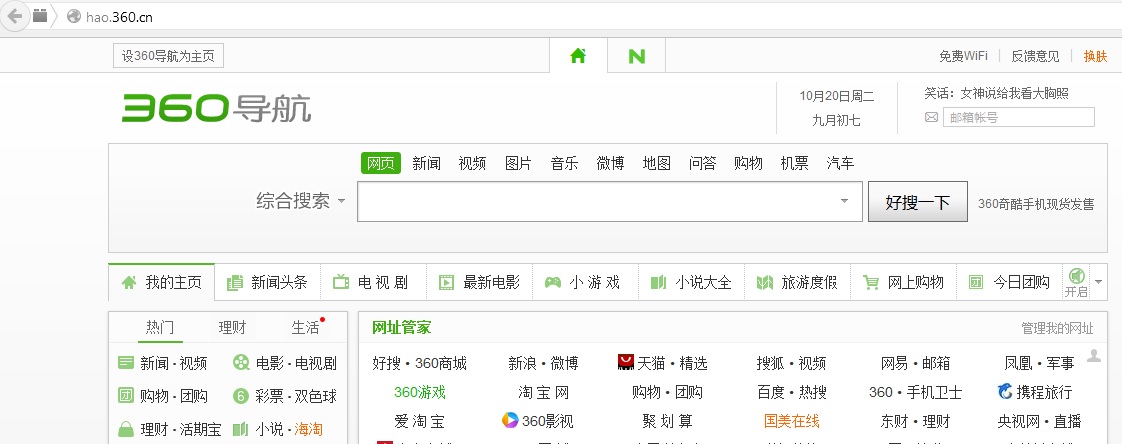
Task: Open the 新浪·微博 link
Action: [543, 363]
